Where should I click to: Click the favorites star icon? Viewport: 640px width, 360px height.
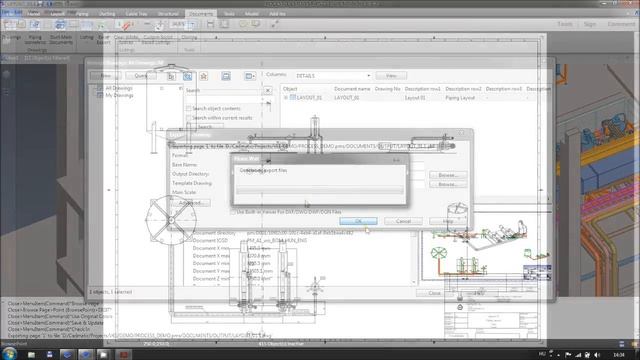(x=204, y=76)
